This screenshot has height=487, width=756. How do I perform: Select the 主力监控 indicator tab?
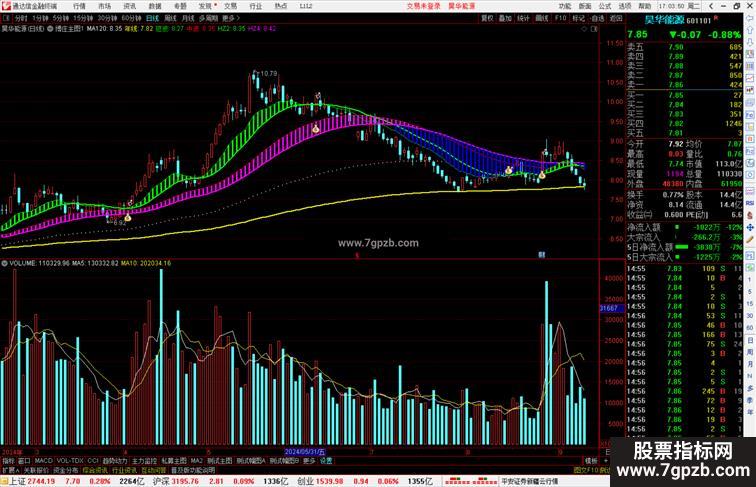click(145, 461)
